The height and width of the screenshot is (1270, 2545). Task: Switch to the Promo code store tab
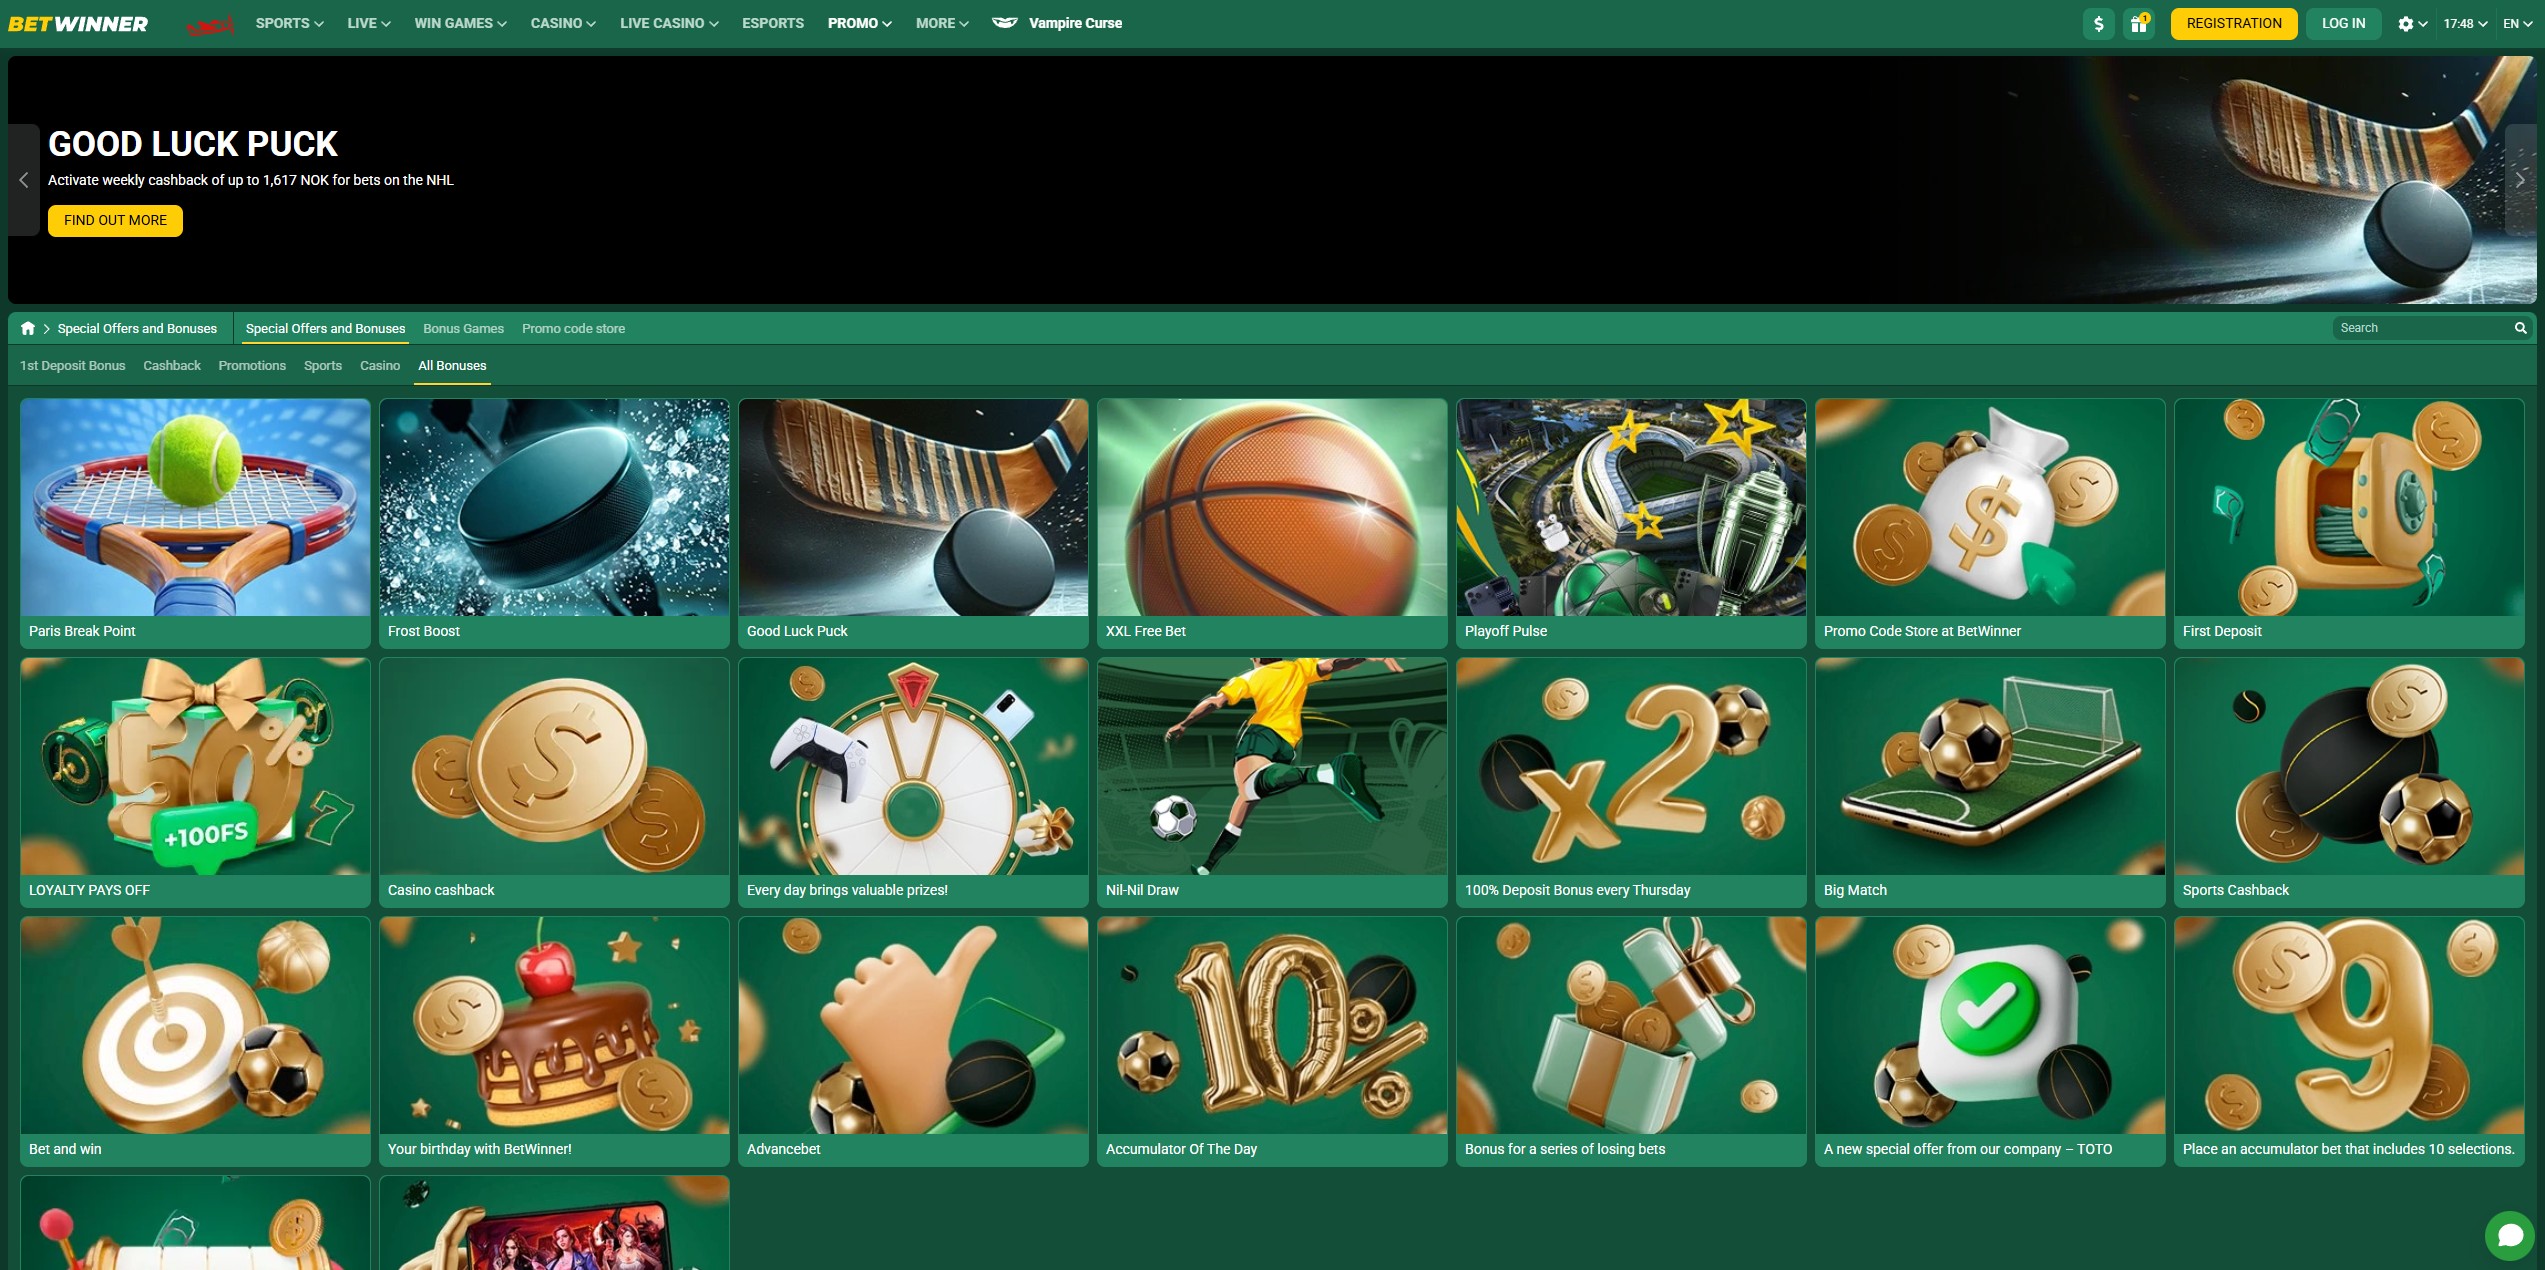tap(573, 328)
